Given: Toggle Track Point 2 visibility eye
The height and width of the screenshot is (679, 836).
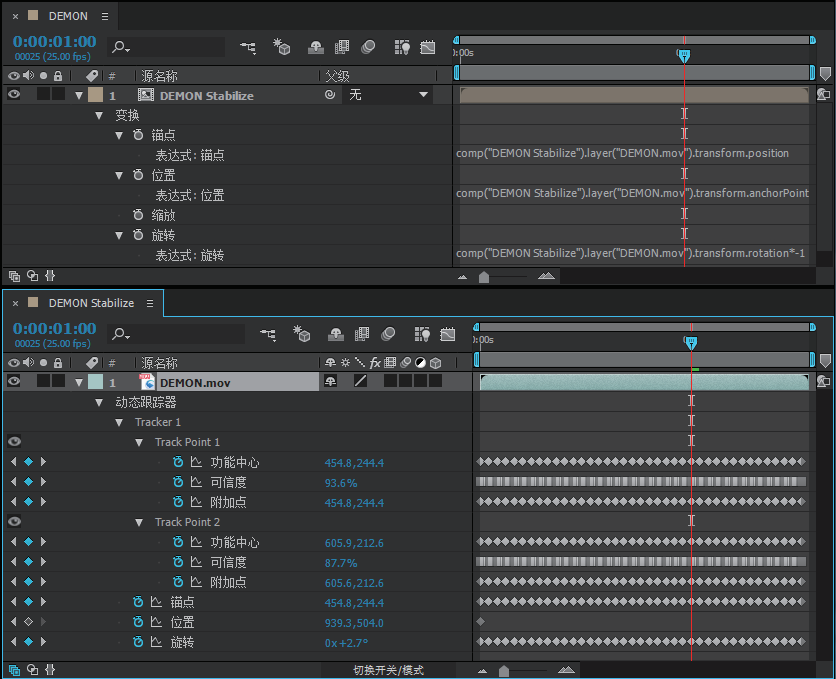Looking at the screenshot, I should (14, 521).
